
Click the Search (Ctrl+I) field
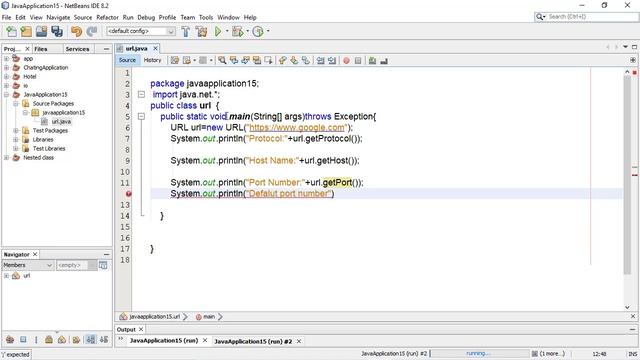pyautogui.click(x=587, y=17)
